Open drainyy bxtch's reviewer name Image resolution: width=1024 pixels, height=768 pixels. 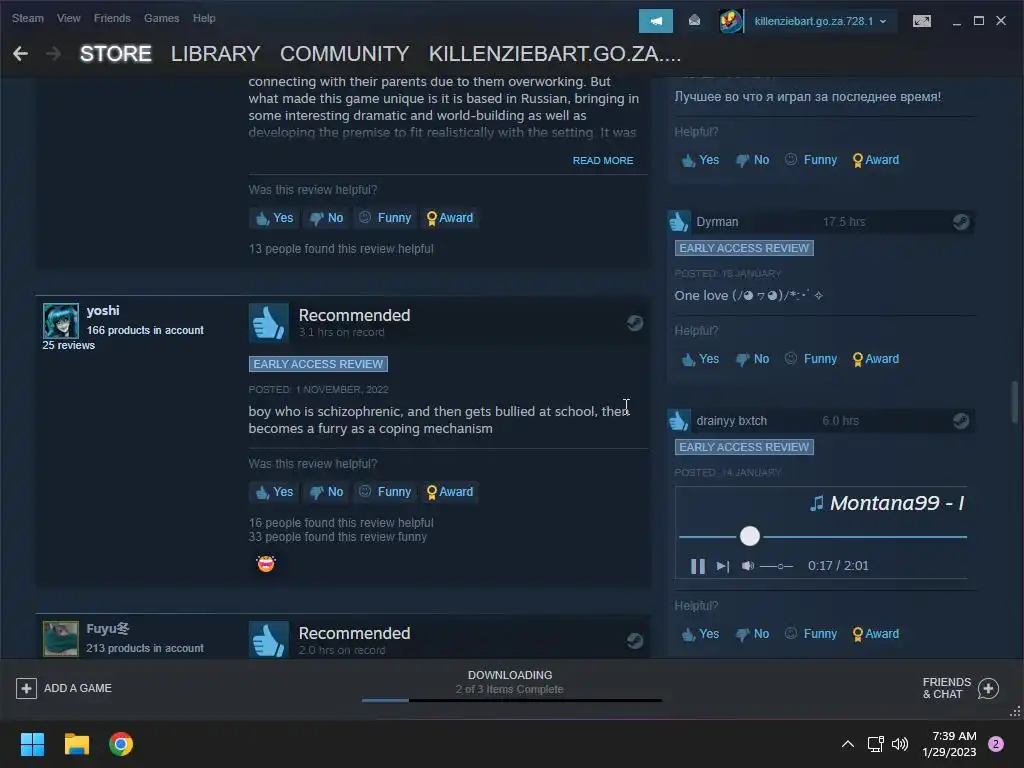731,421
